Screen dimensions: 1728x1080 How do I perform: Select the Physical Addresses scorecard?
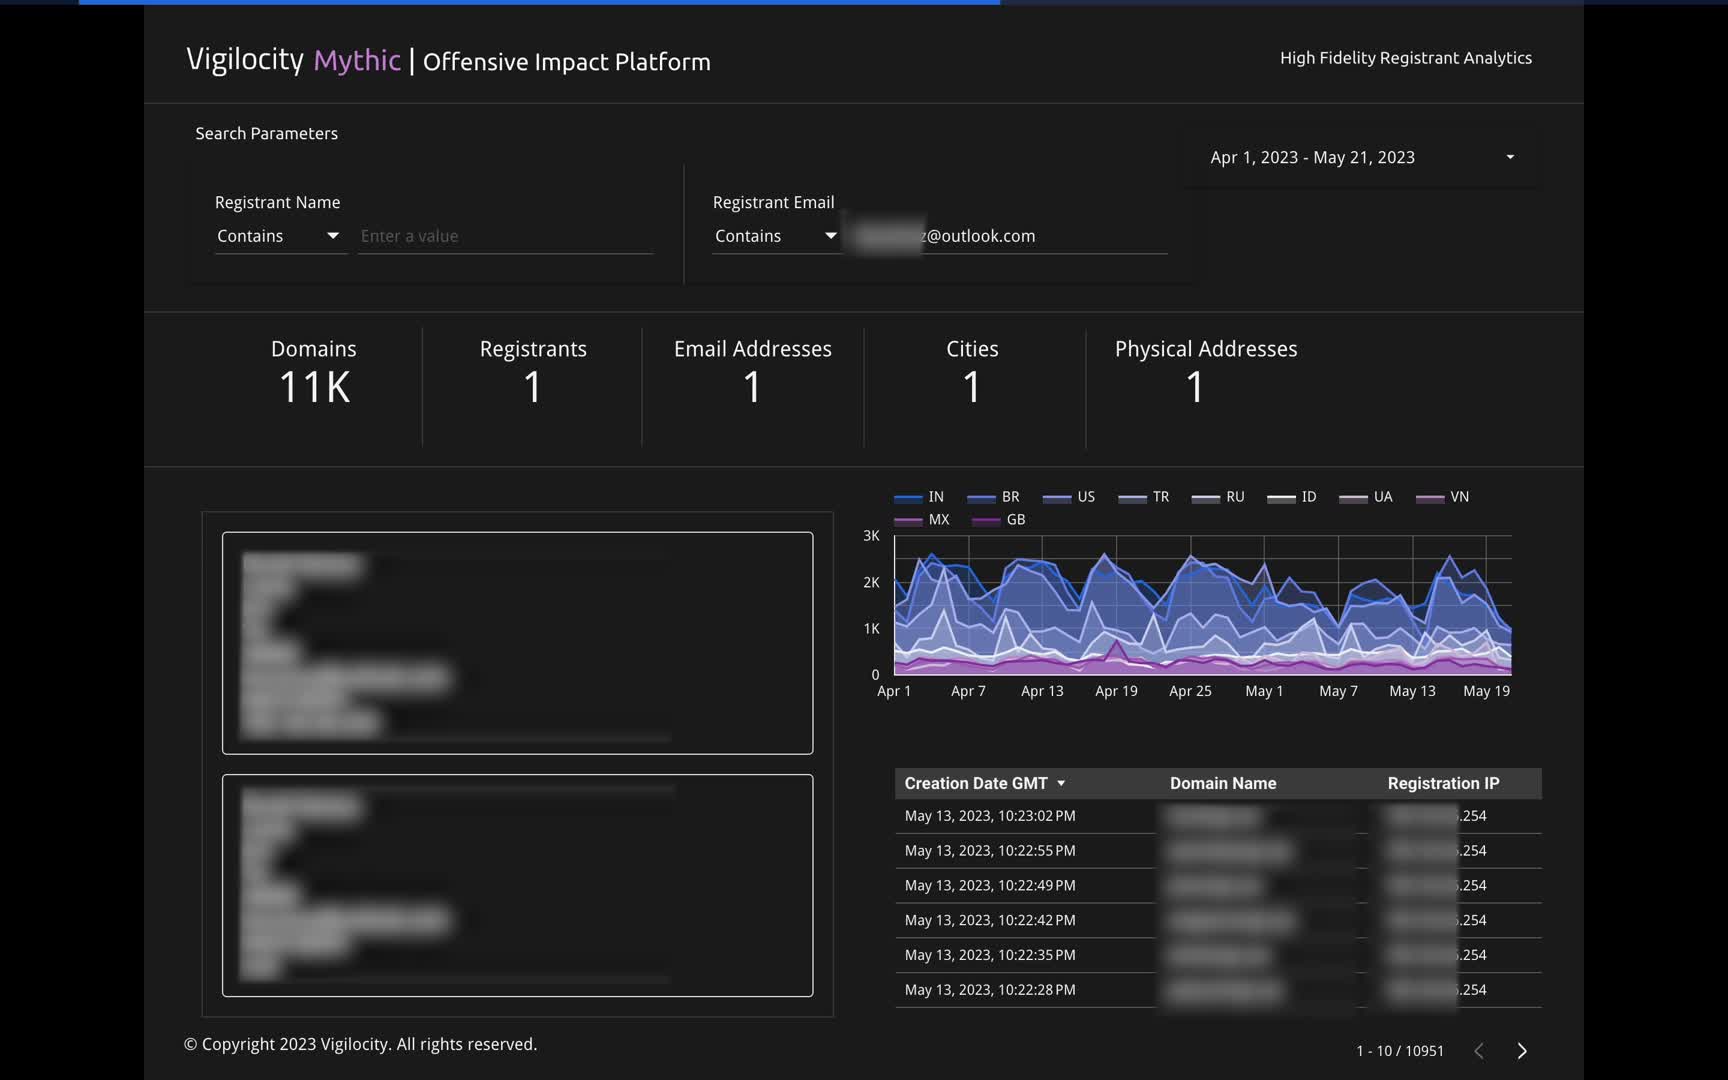(x=1206, y=373)
